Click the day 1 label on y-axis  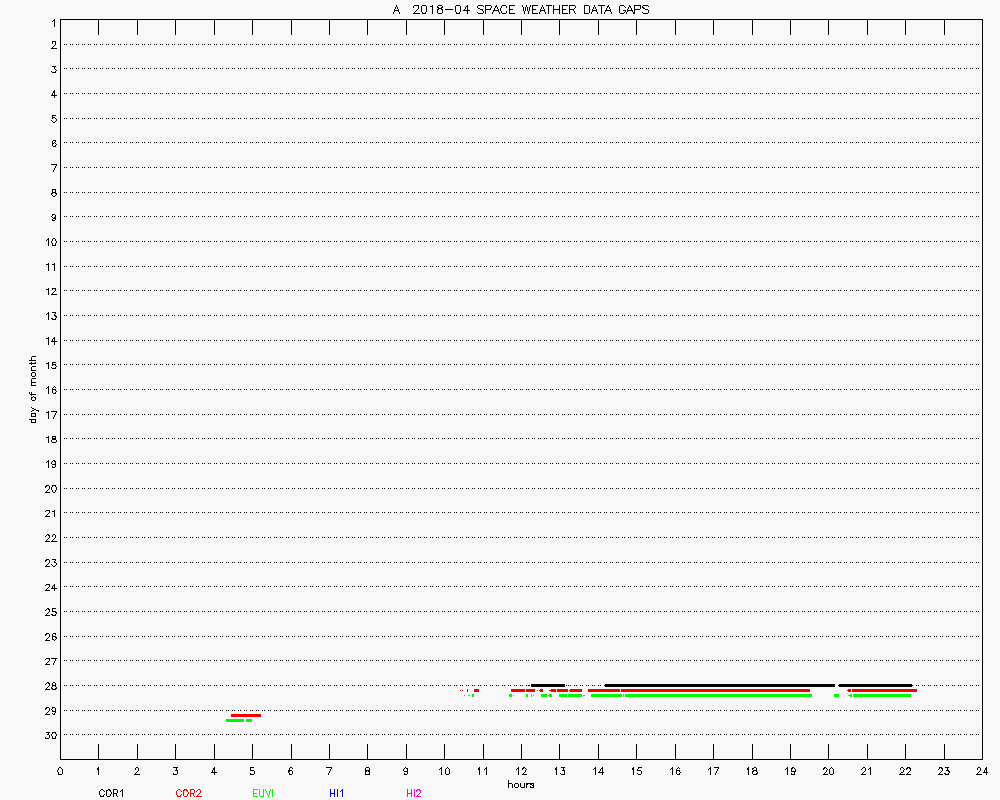(50, 21)
